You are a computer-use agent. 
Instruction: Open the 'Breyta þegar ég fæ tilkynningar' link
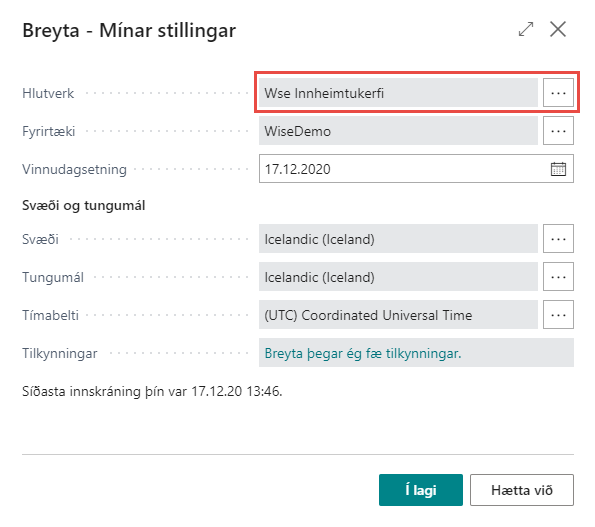click(x=363, y=353)
